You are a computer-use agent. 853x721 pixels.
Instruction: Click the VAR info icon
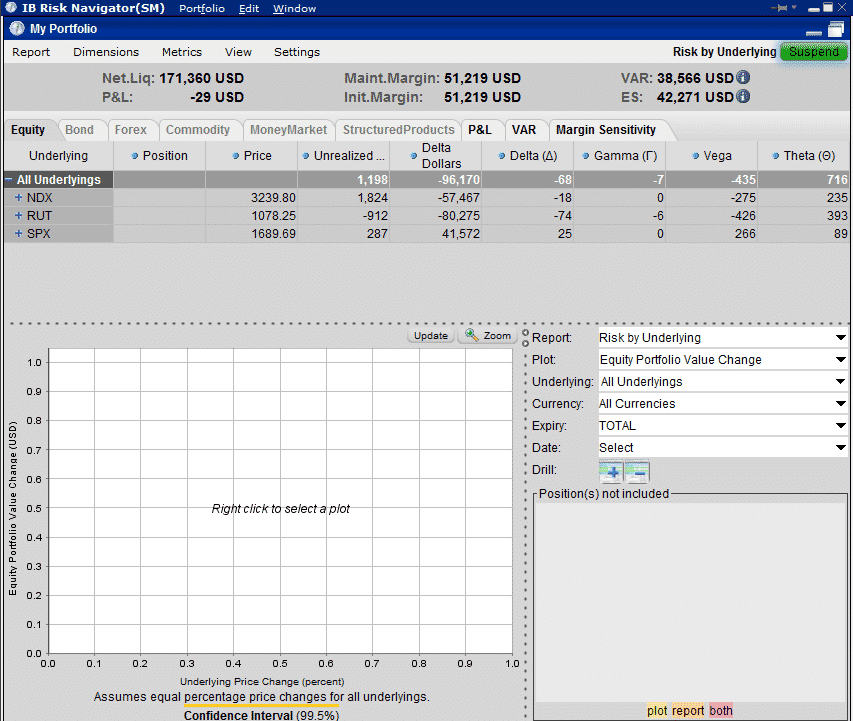tap(743, 78)
